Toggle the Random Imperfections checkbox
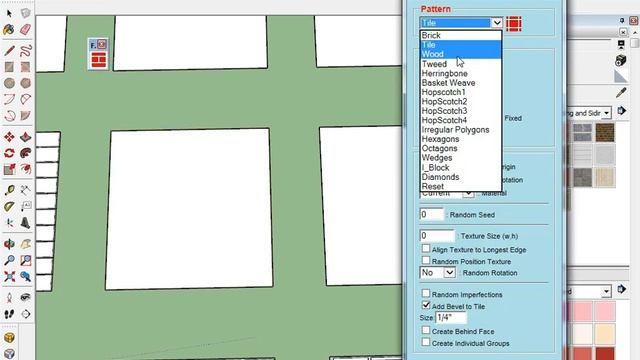 (426, 293)
